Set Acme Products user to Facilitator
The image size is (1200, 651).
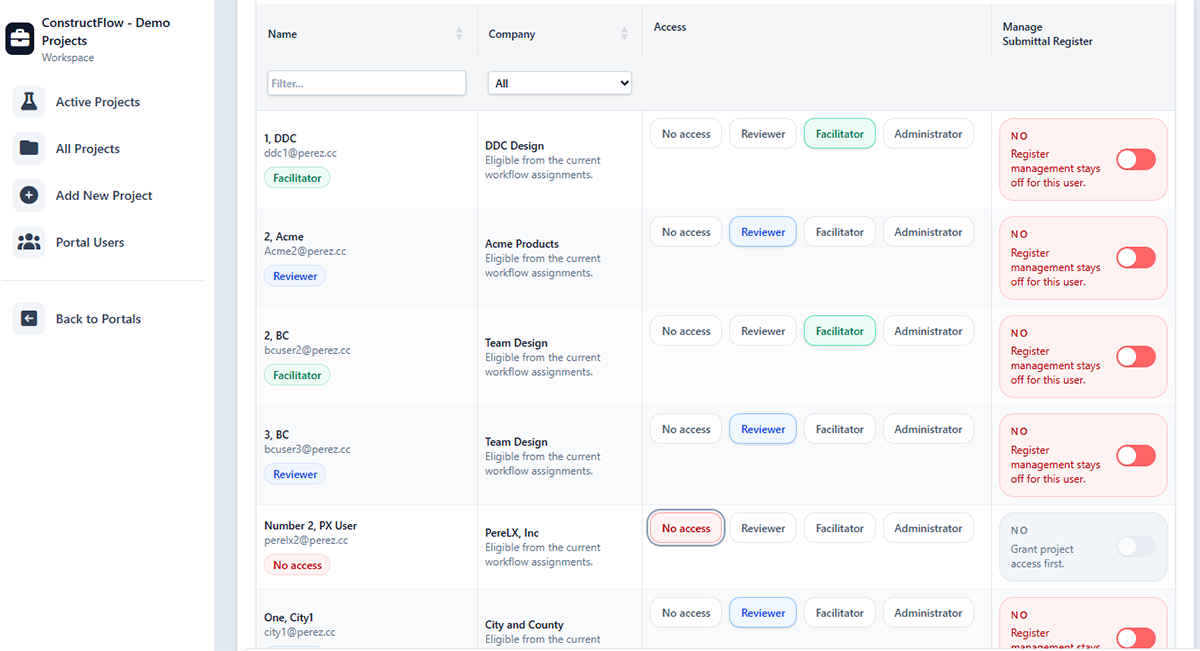point(840,232)
